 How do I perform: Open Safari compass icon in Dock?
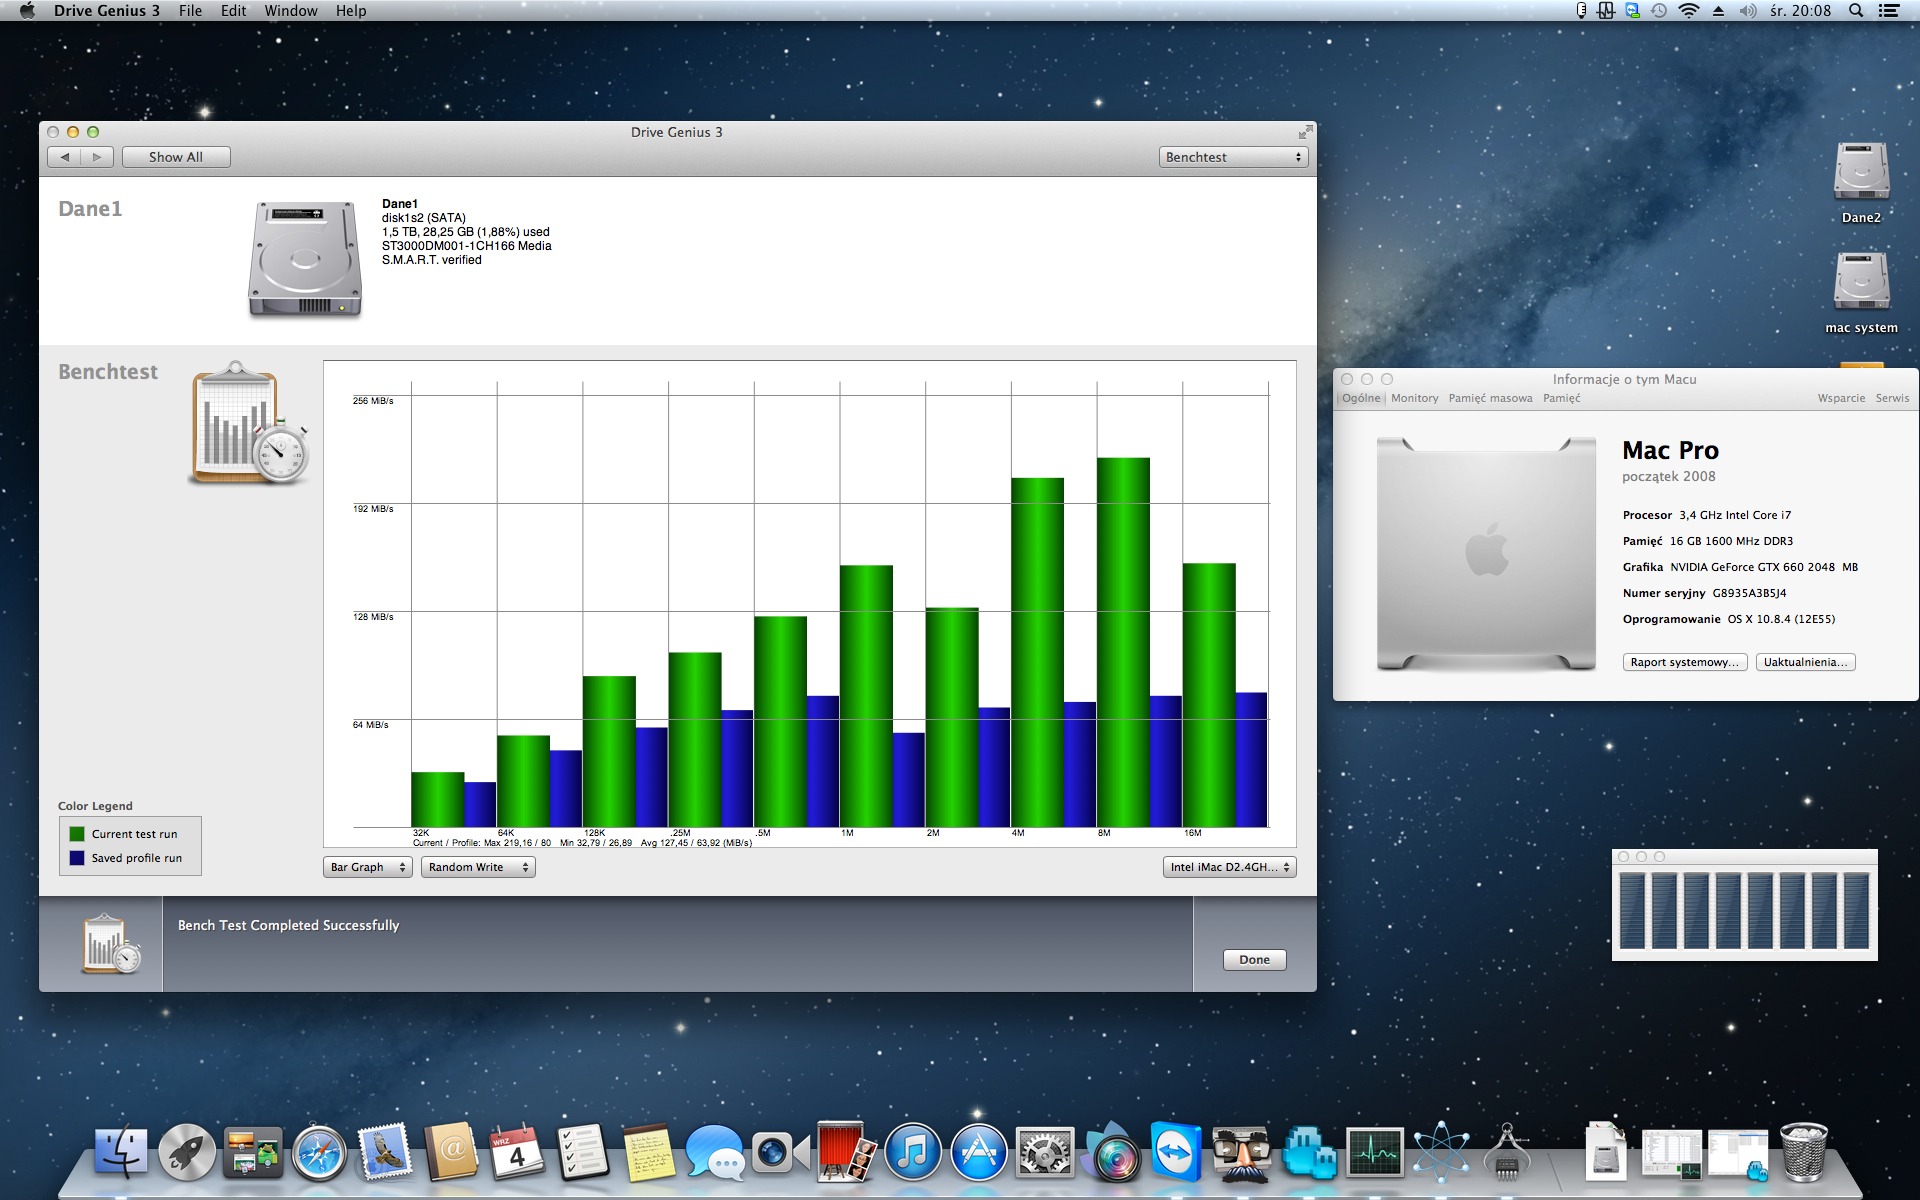pos(319,1152)
